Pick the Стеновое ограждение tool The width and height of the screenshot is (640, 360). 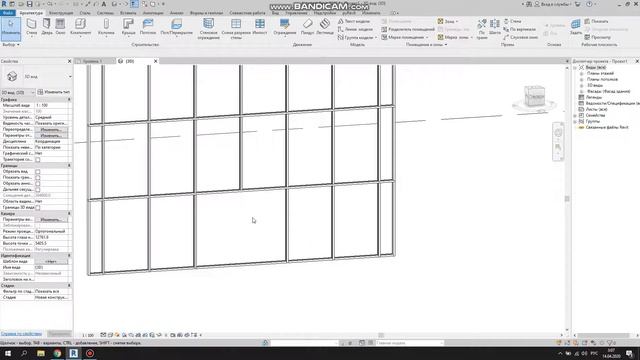(209, 29)
